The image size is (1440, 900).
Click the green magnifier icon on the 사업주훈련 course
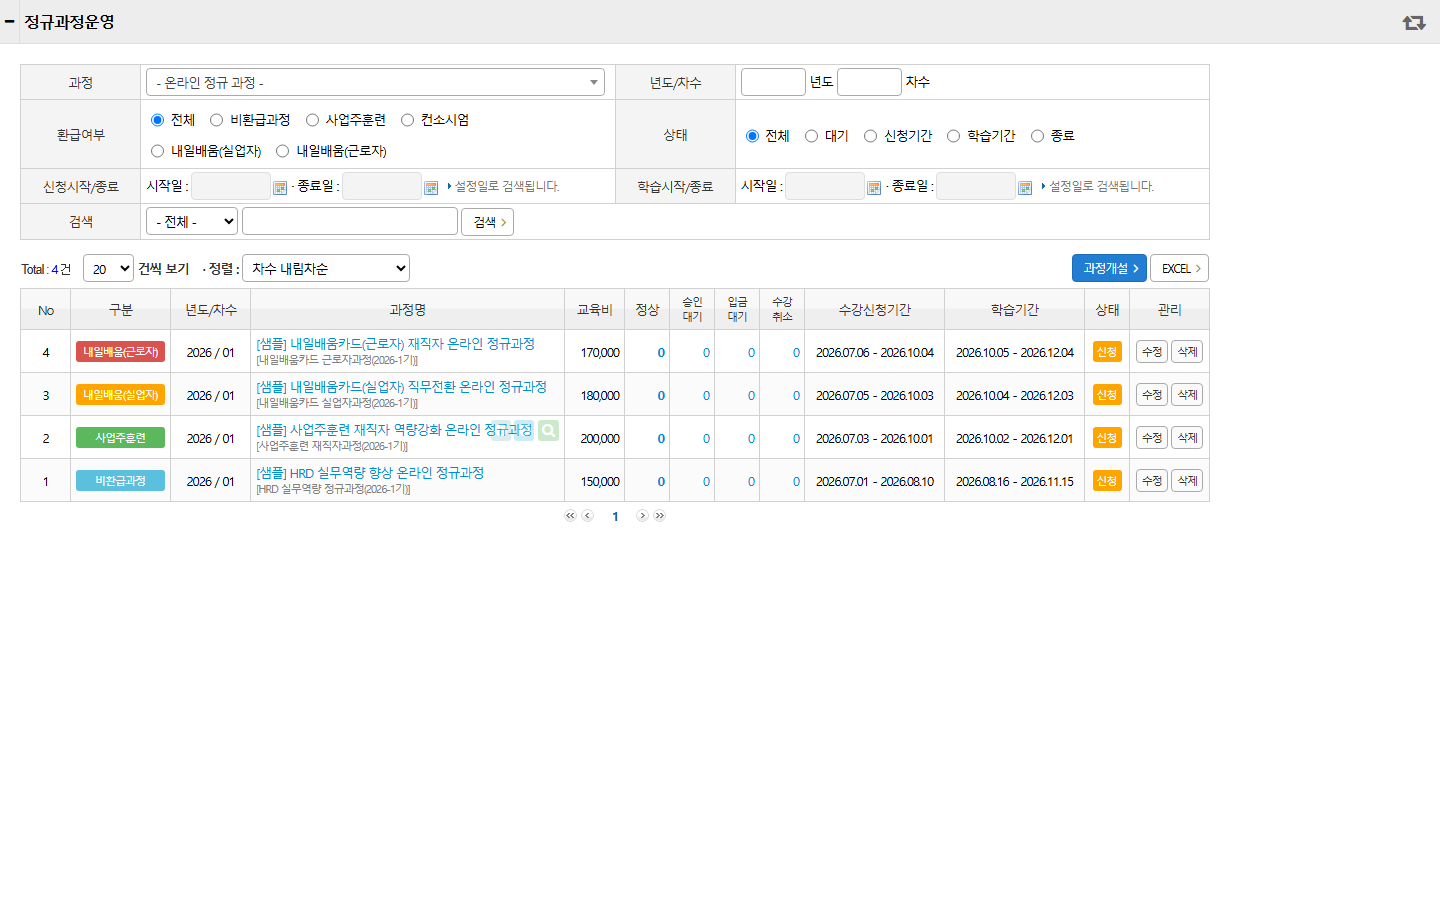548,430
